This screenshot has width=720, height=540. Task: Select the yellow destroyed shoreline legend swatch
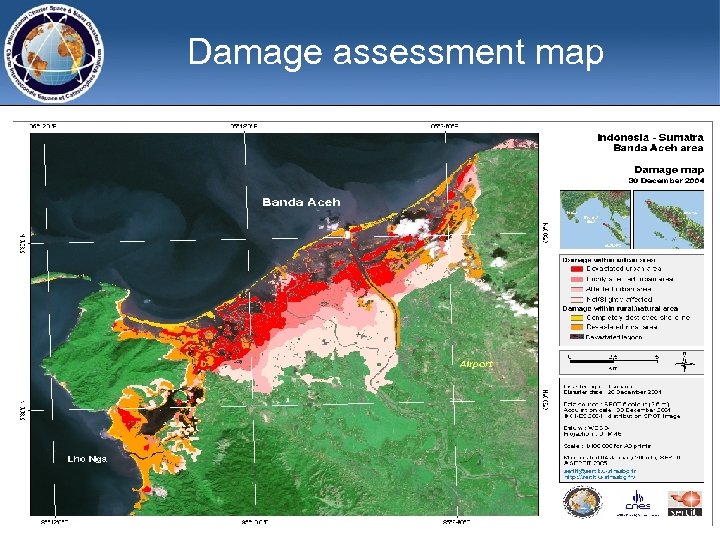click(x=576, y=318)
